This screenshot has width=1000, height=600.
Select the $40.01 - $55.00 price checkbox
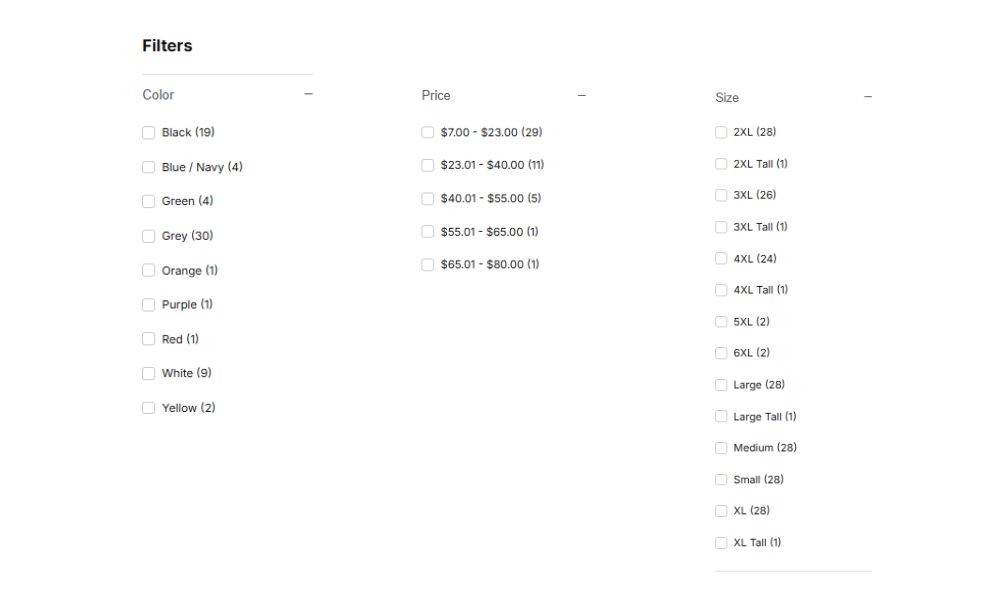click(428, 198)
